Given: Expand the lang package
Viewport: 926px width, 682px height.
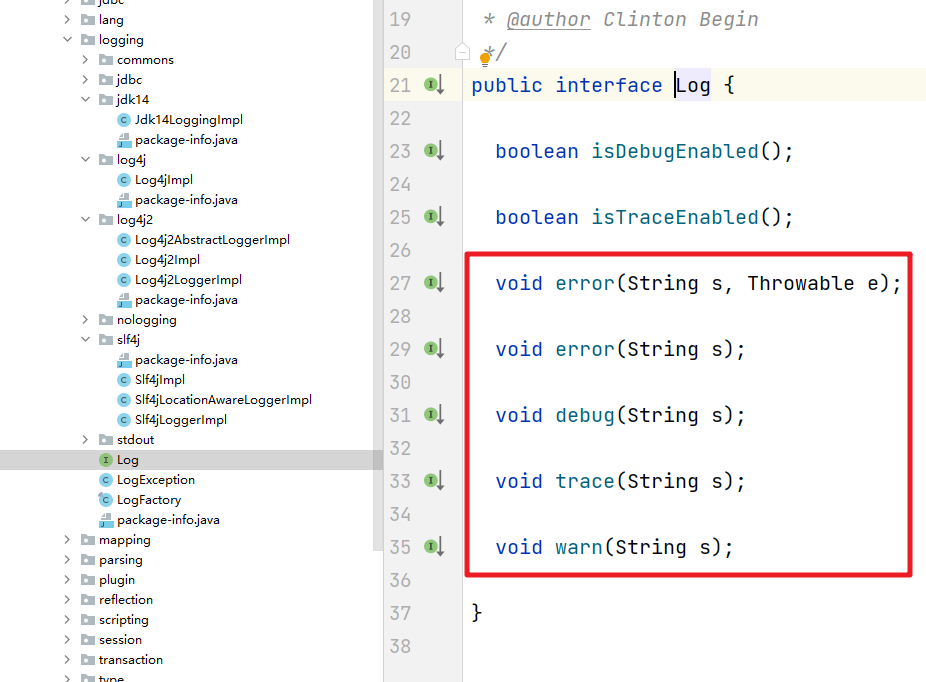Looking at the screenshot, I should click(x=67, y=19).
